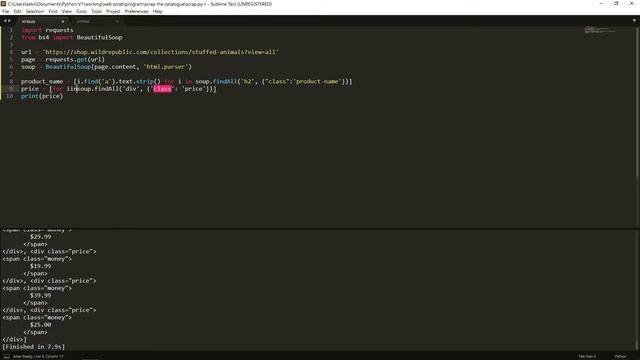Click 'product-name' class string on line 8
The width and height of the screenshot is (640, 360).
[x=317, y=81]
